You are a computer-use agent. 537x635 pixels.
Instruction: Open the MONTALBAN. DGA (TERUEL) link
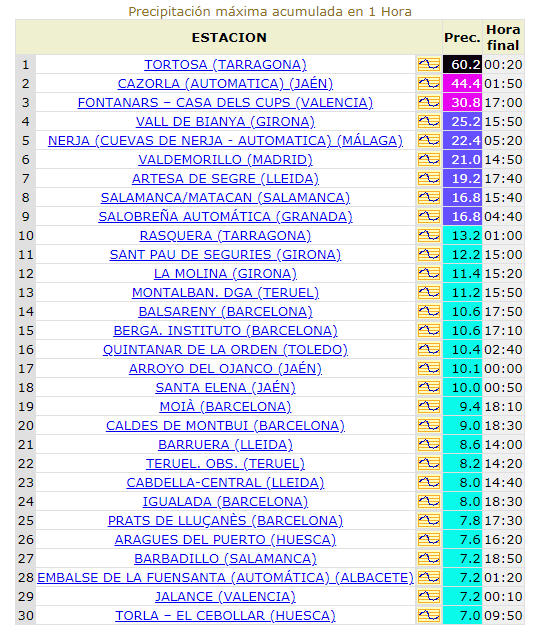click(x=225, y=293)
